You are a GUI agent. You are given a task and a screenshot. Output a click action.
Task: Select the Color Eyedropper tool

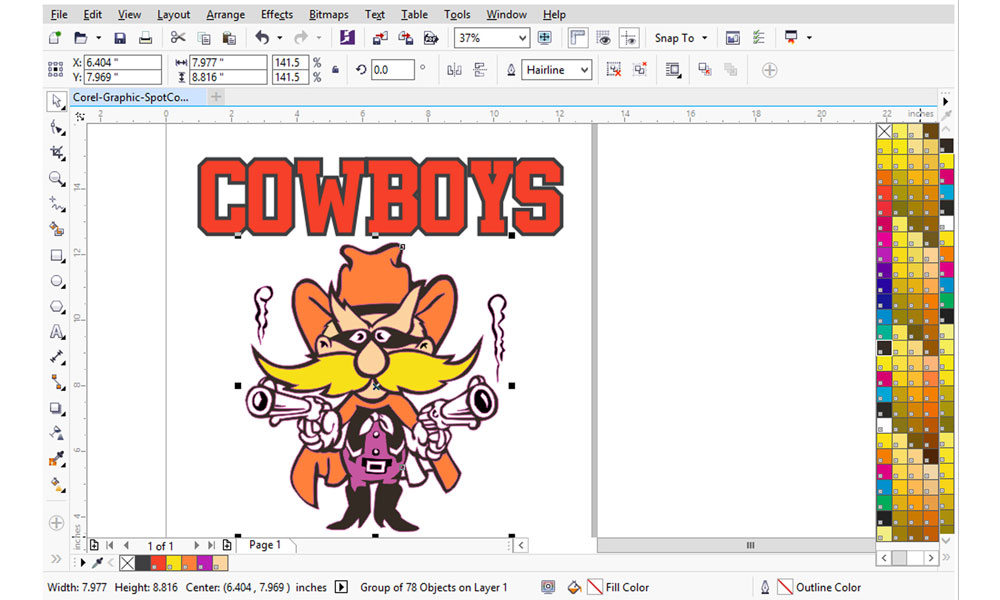pos(57,458)
